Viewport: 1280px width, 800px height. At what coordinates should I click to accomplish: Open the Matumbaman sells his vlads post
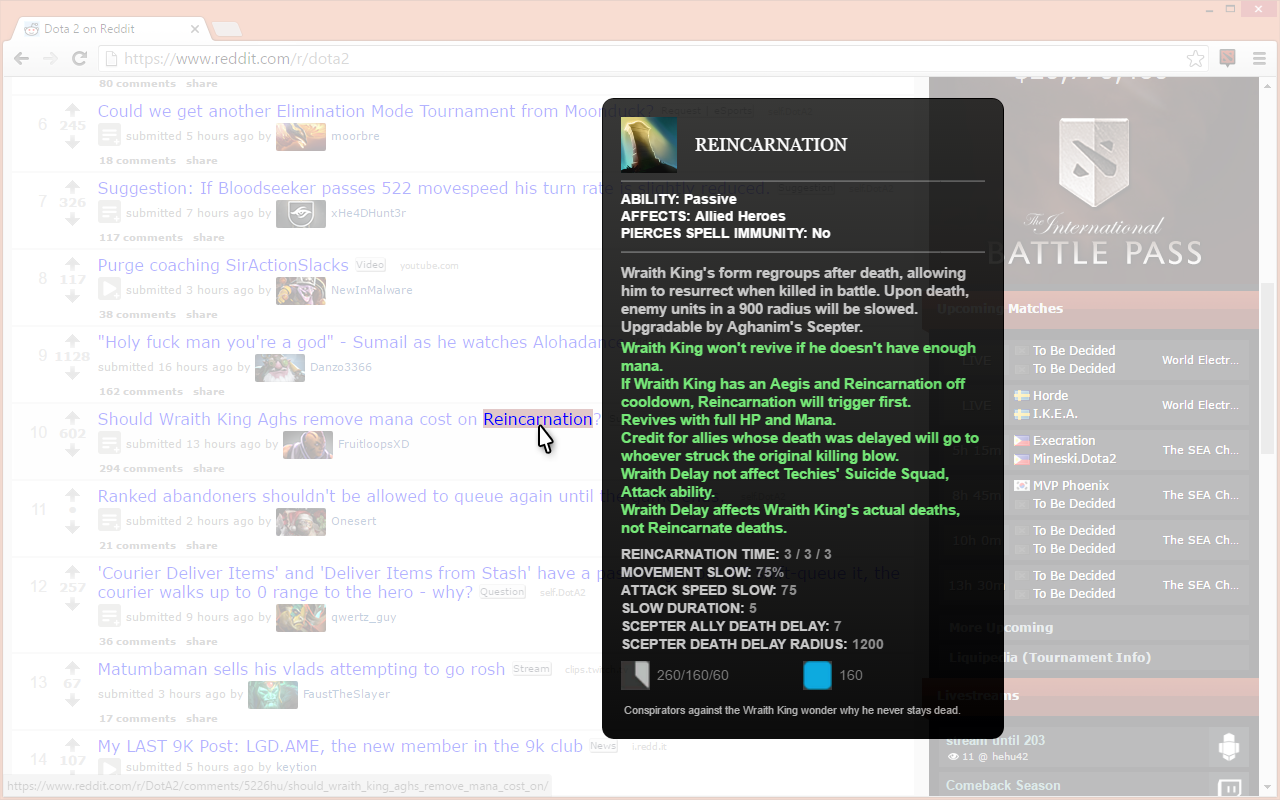(x=301, y=669)
